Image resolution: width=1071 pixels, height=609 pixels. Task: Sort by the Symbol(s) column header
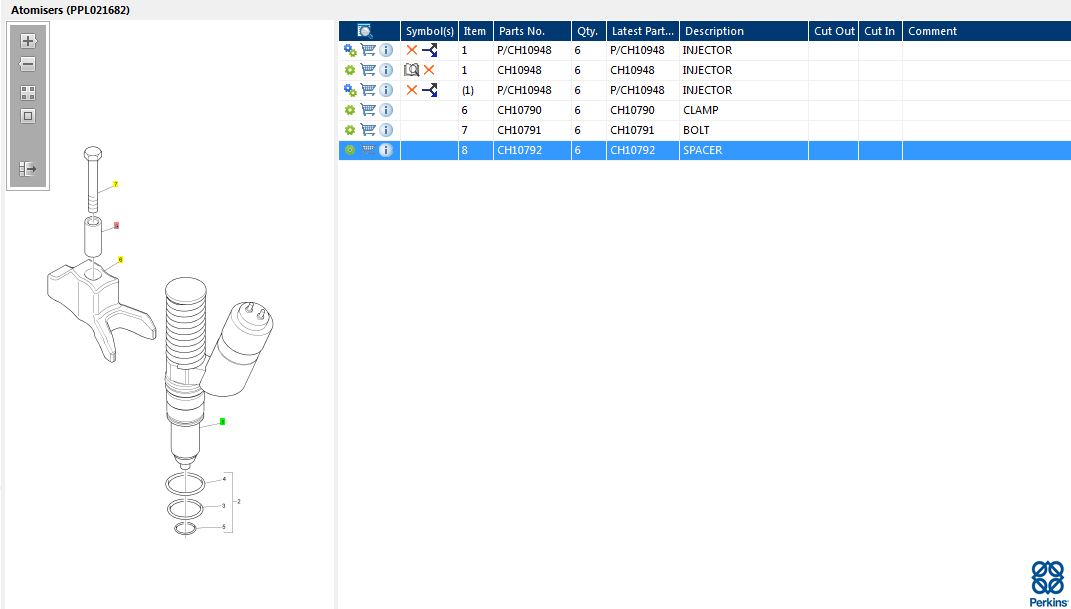(430, 31)
